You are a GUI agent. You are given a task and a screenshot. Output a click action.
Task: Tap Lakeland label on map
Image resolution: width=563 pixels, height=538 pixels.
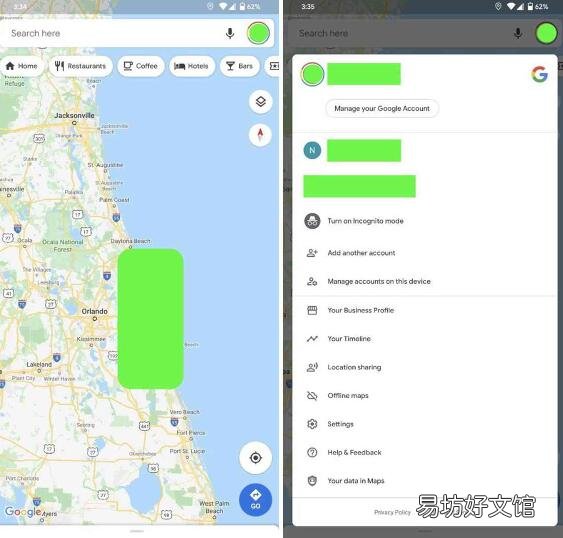tap(39, 364)
